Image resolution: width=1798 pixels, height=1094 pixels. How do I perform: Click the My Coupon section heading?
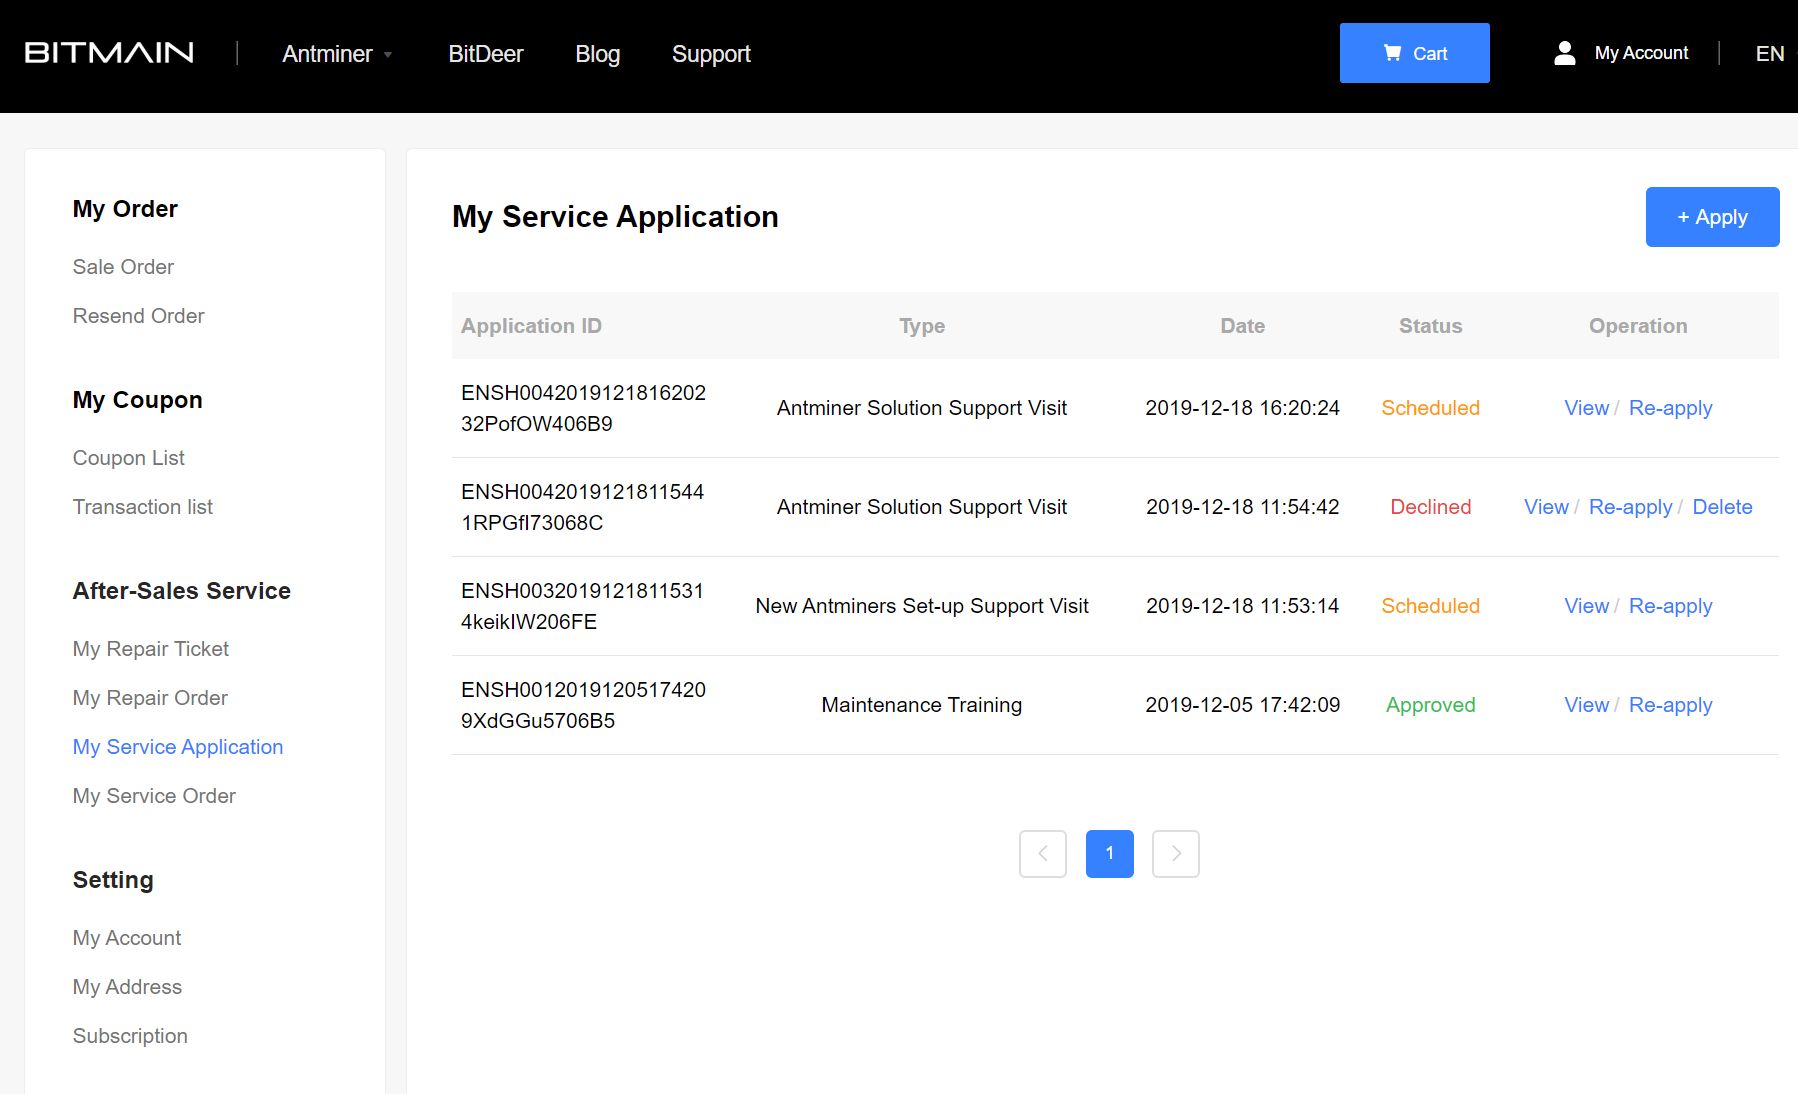click(137, 400)
